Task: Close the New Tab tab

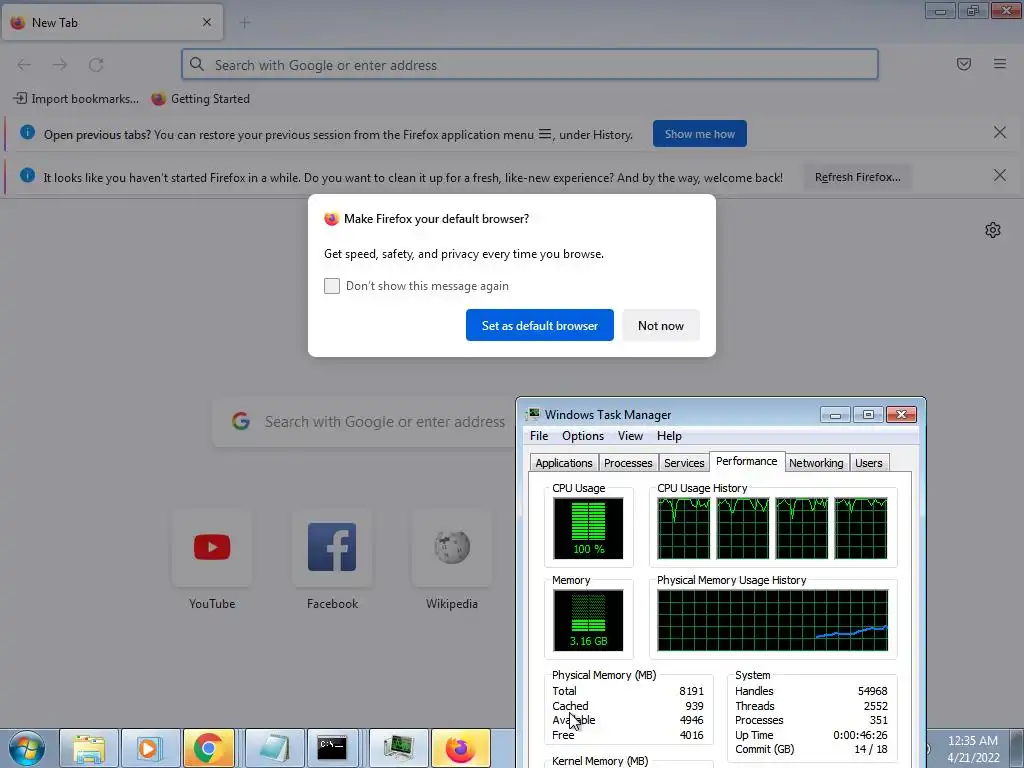Action: click(207, 22)
